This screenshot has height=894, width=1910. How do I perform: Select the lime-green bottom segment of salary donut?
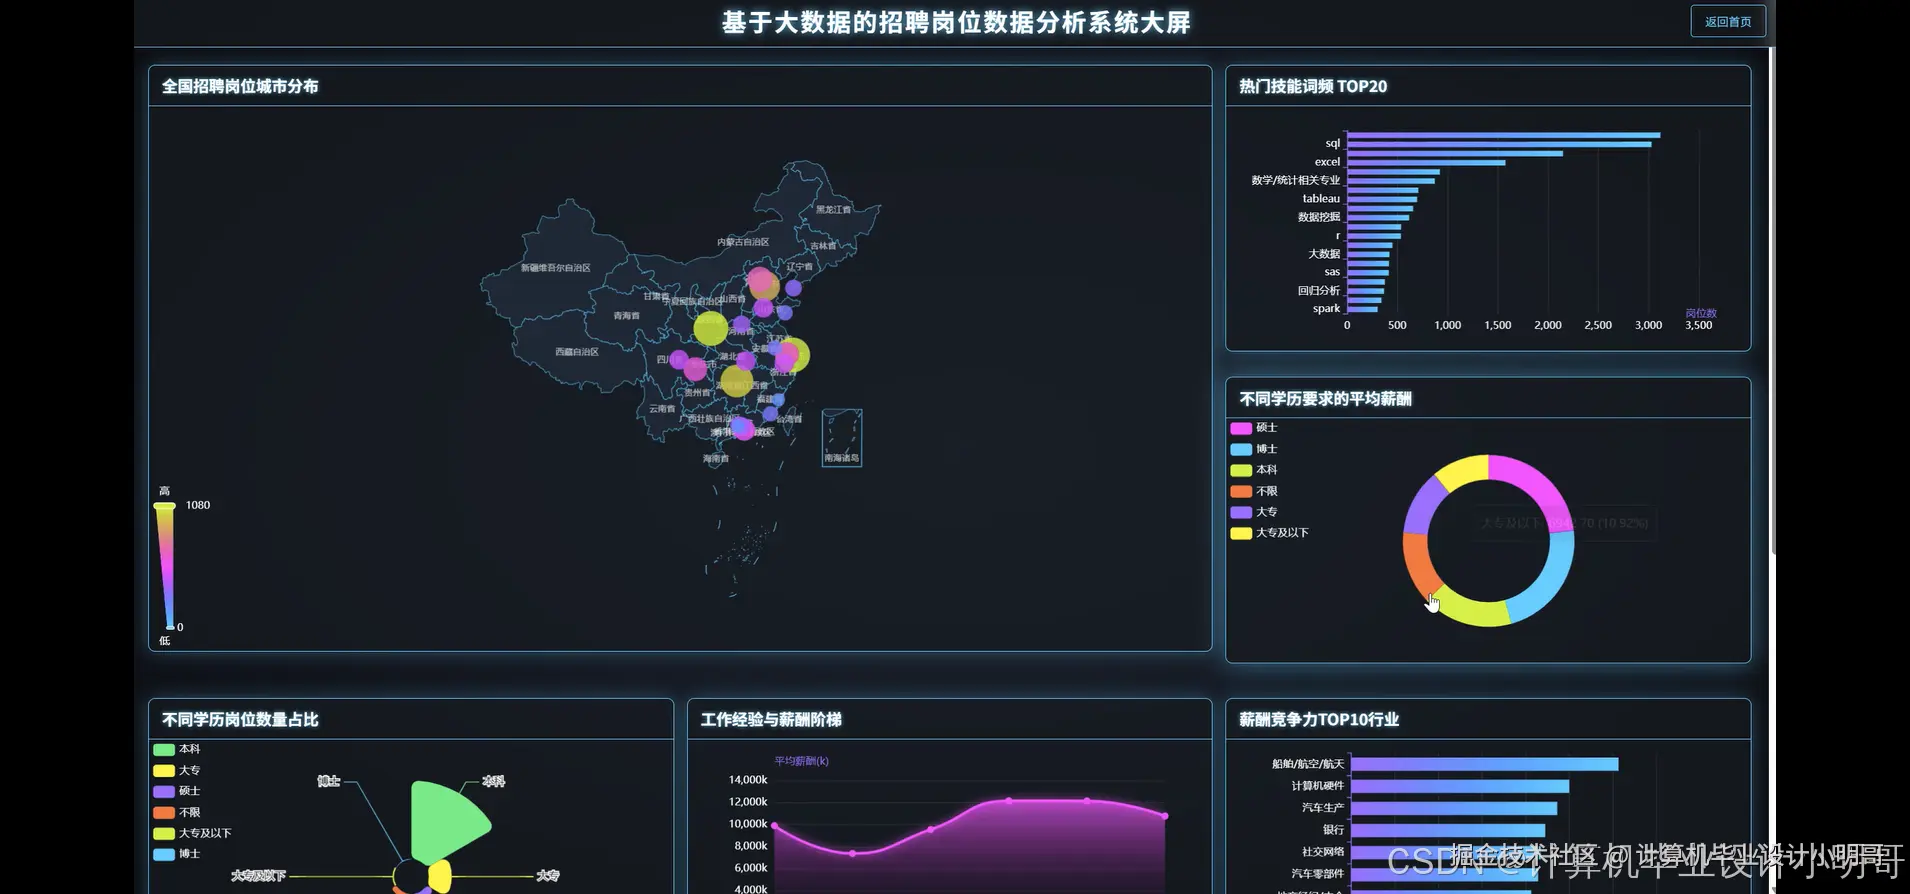(x=1471, y=609)
